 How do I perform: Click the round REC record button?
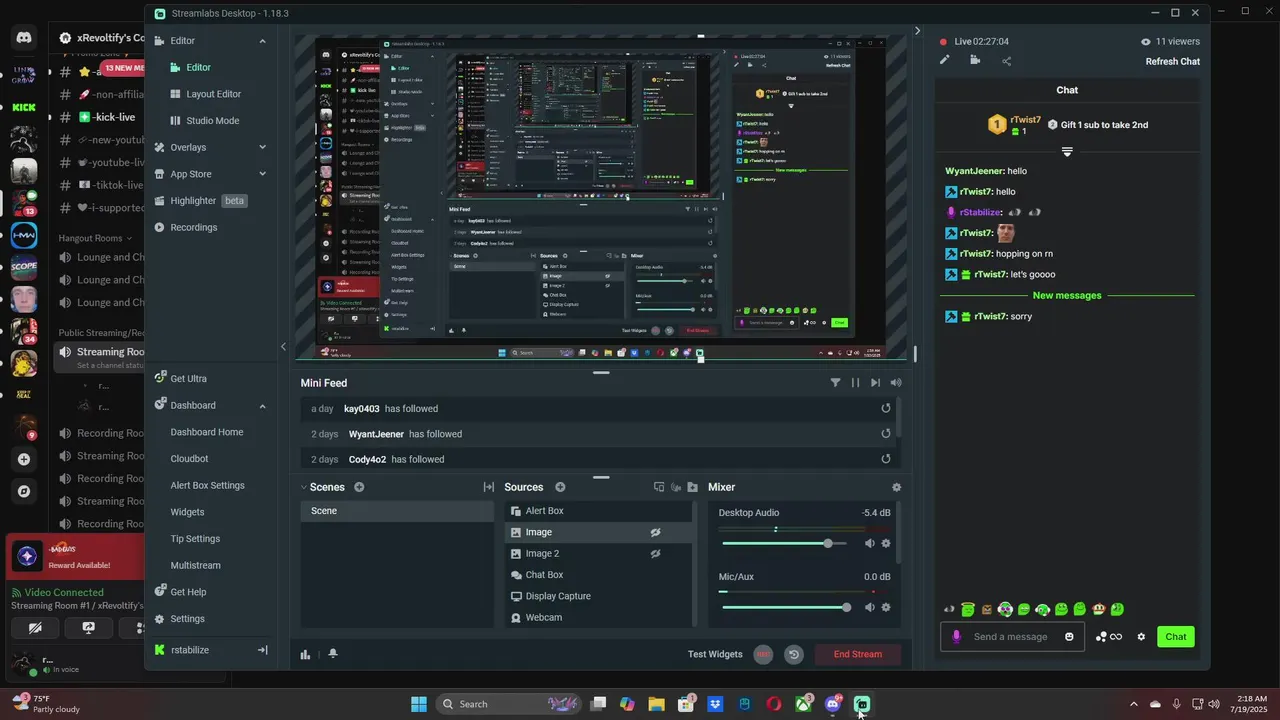[x=764, y=654]
